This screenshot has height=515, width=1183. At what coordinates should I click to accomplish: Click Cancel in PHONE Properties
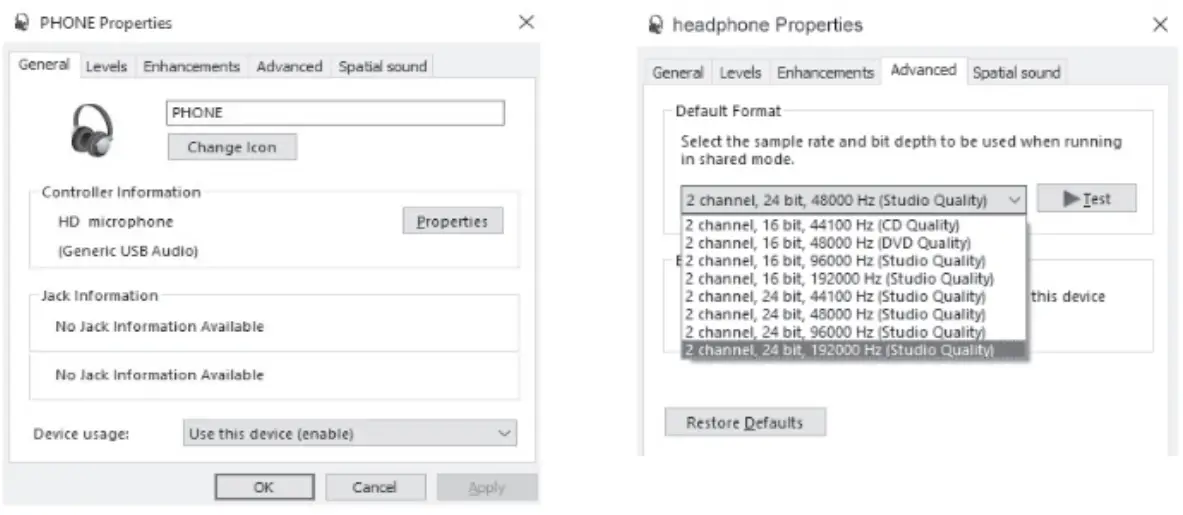375,488
